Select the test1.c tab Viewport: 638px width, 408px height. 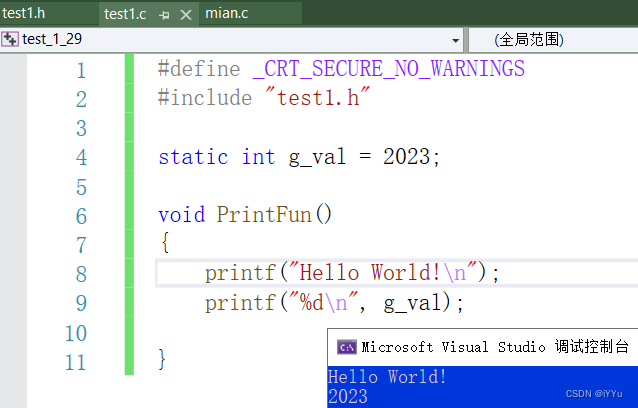(x=125, y=14)
